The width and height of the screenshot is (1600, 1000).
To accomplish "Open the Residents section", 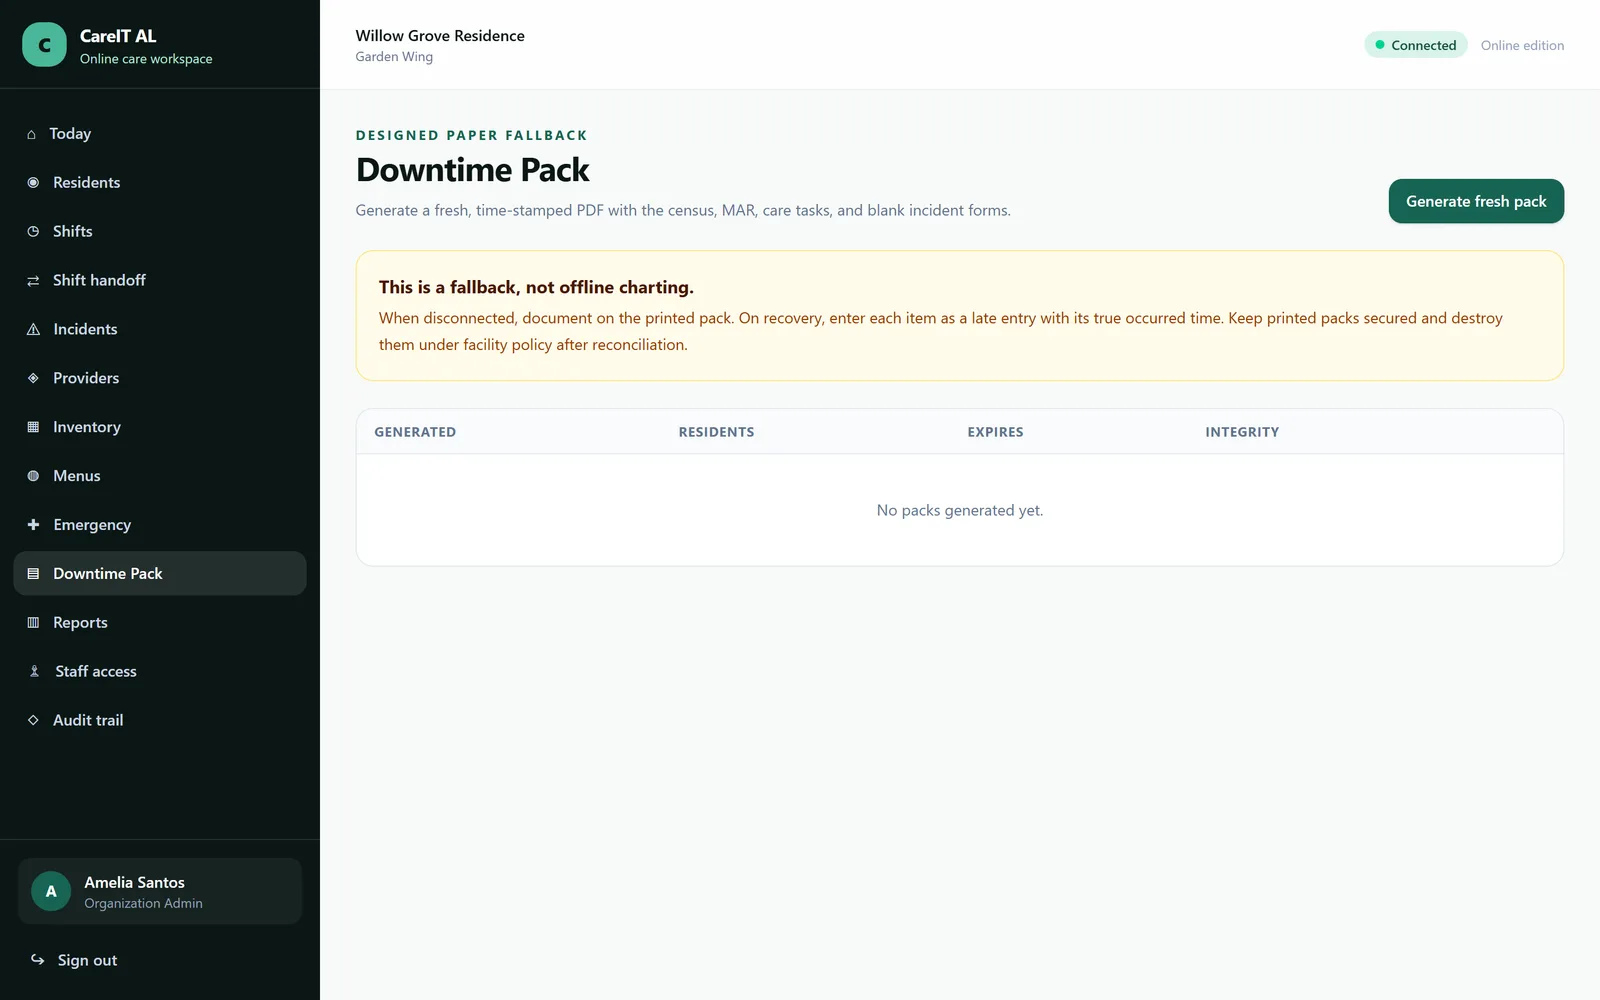I will coord(160,183).
